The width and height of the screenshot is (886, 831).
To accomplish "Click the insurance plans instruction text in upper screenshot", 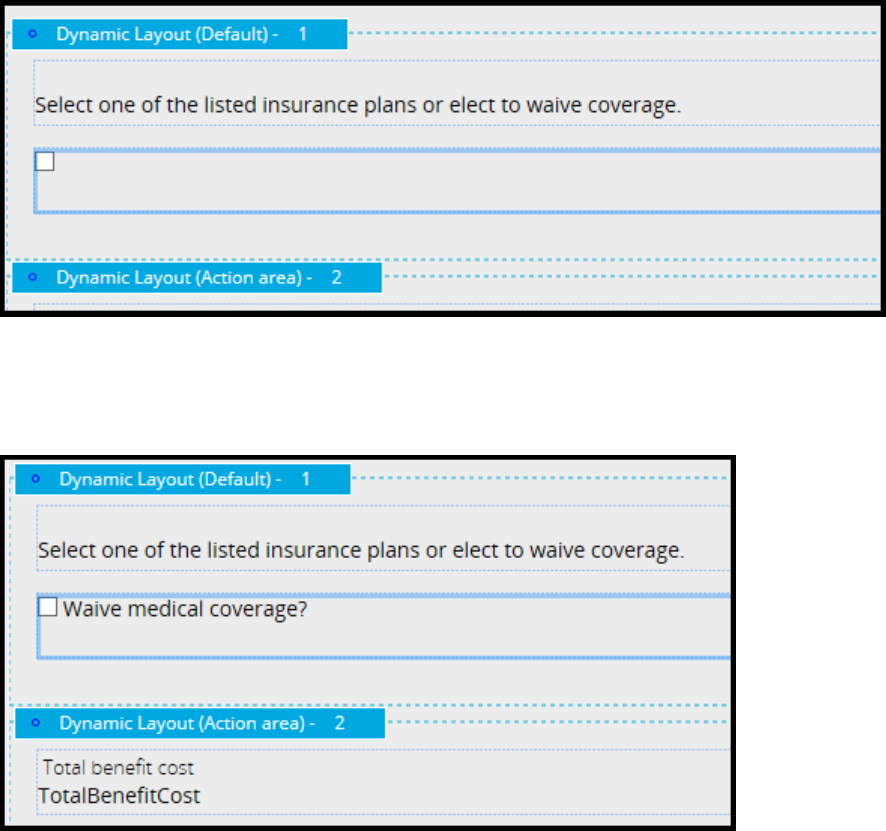I will pyautogui.click(x=358, y=104).
